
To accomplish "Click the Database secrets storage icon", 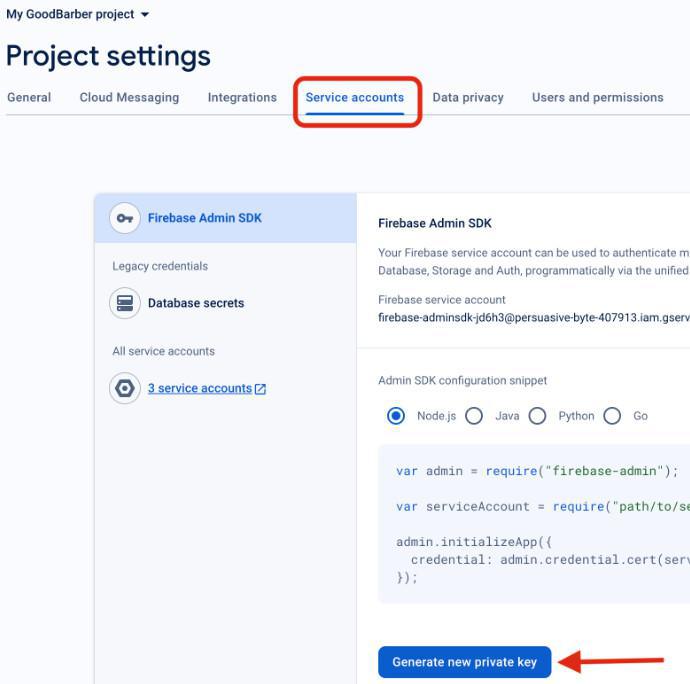I will coord(125,303).
